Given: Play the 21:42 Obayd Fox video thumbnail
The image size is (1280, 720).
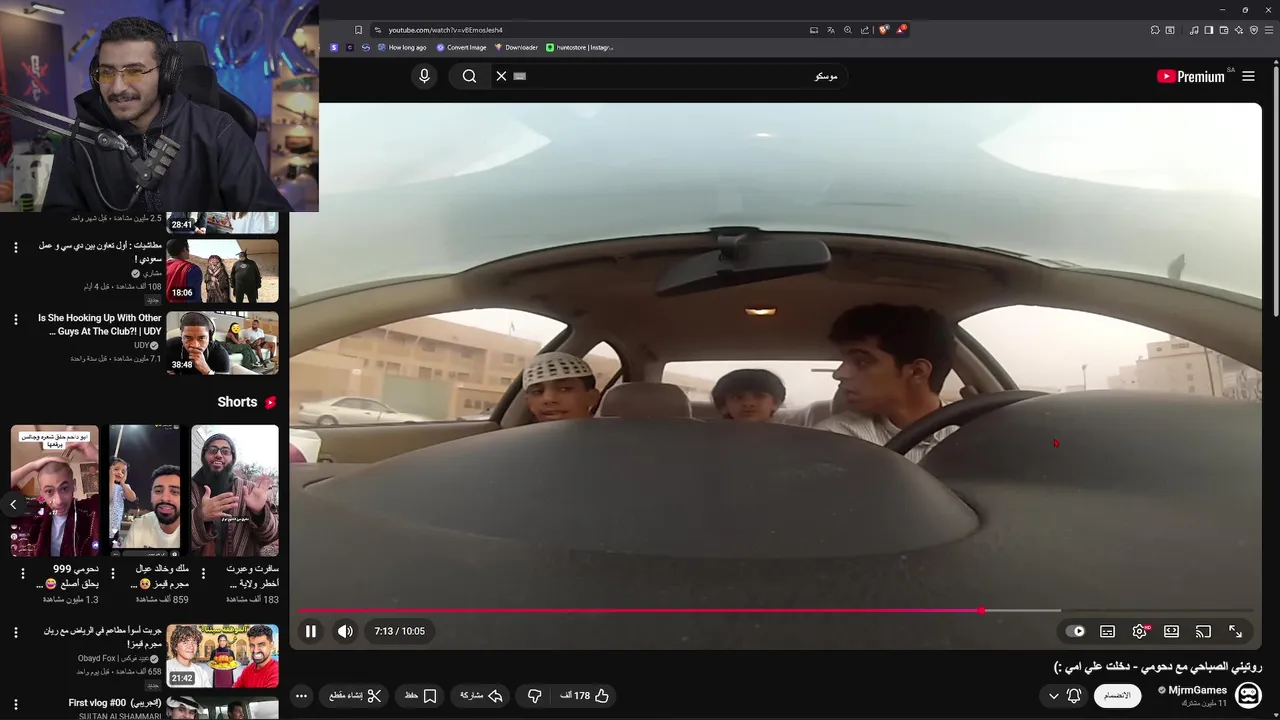Looking at the screenshot, I should point(222,656).
